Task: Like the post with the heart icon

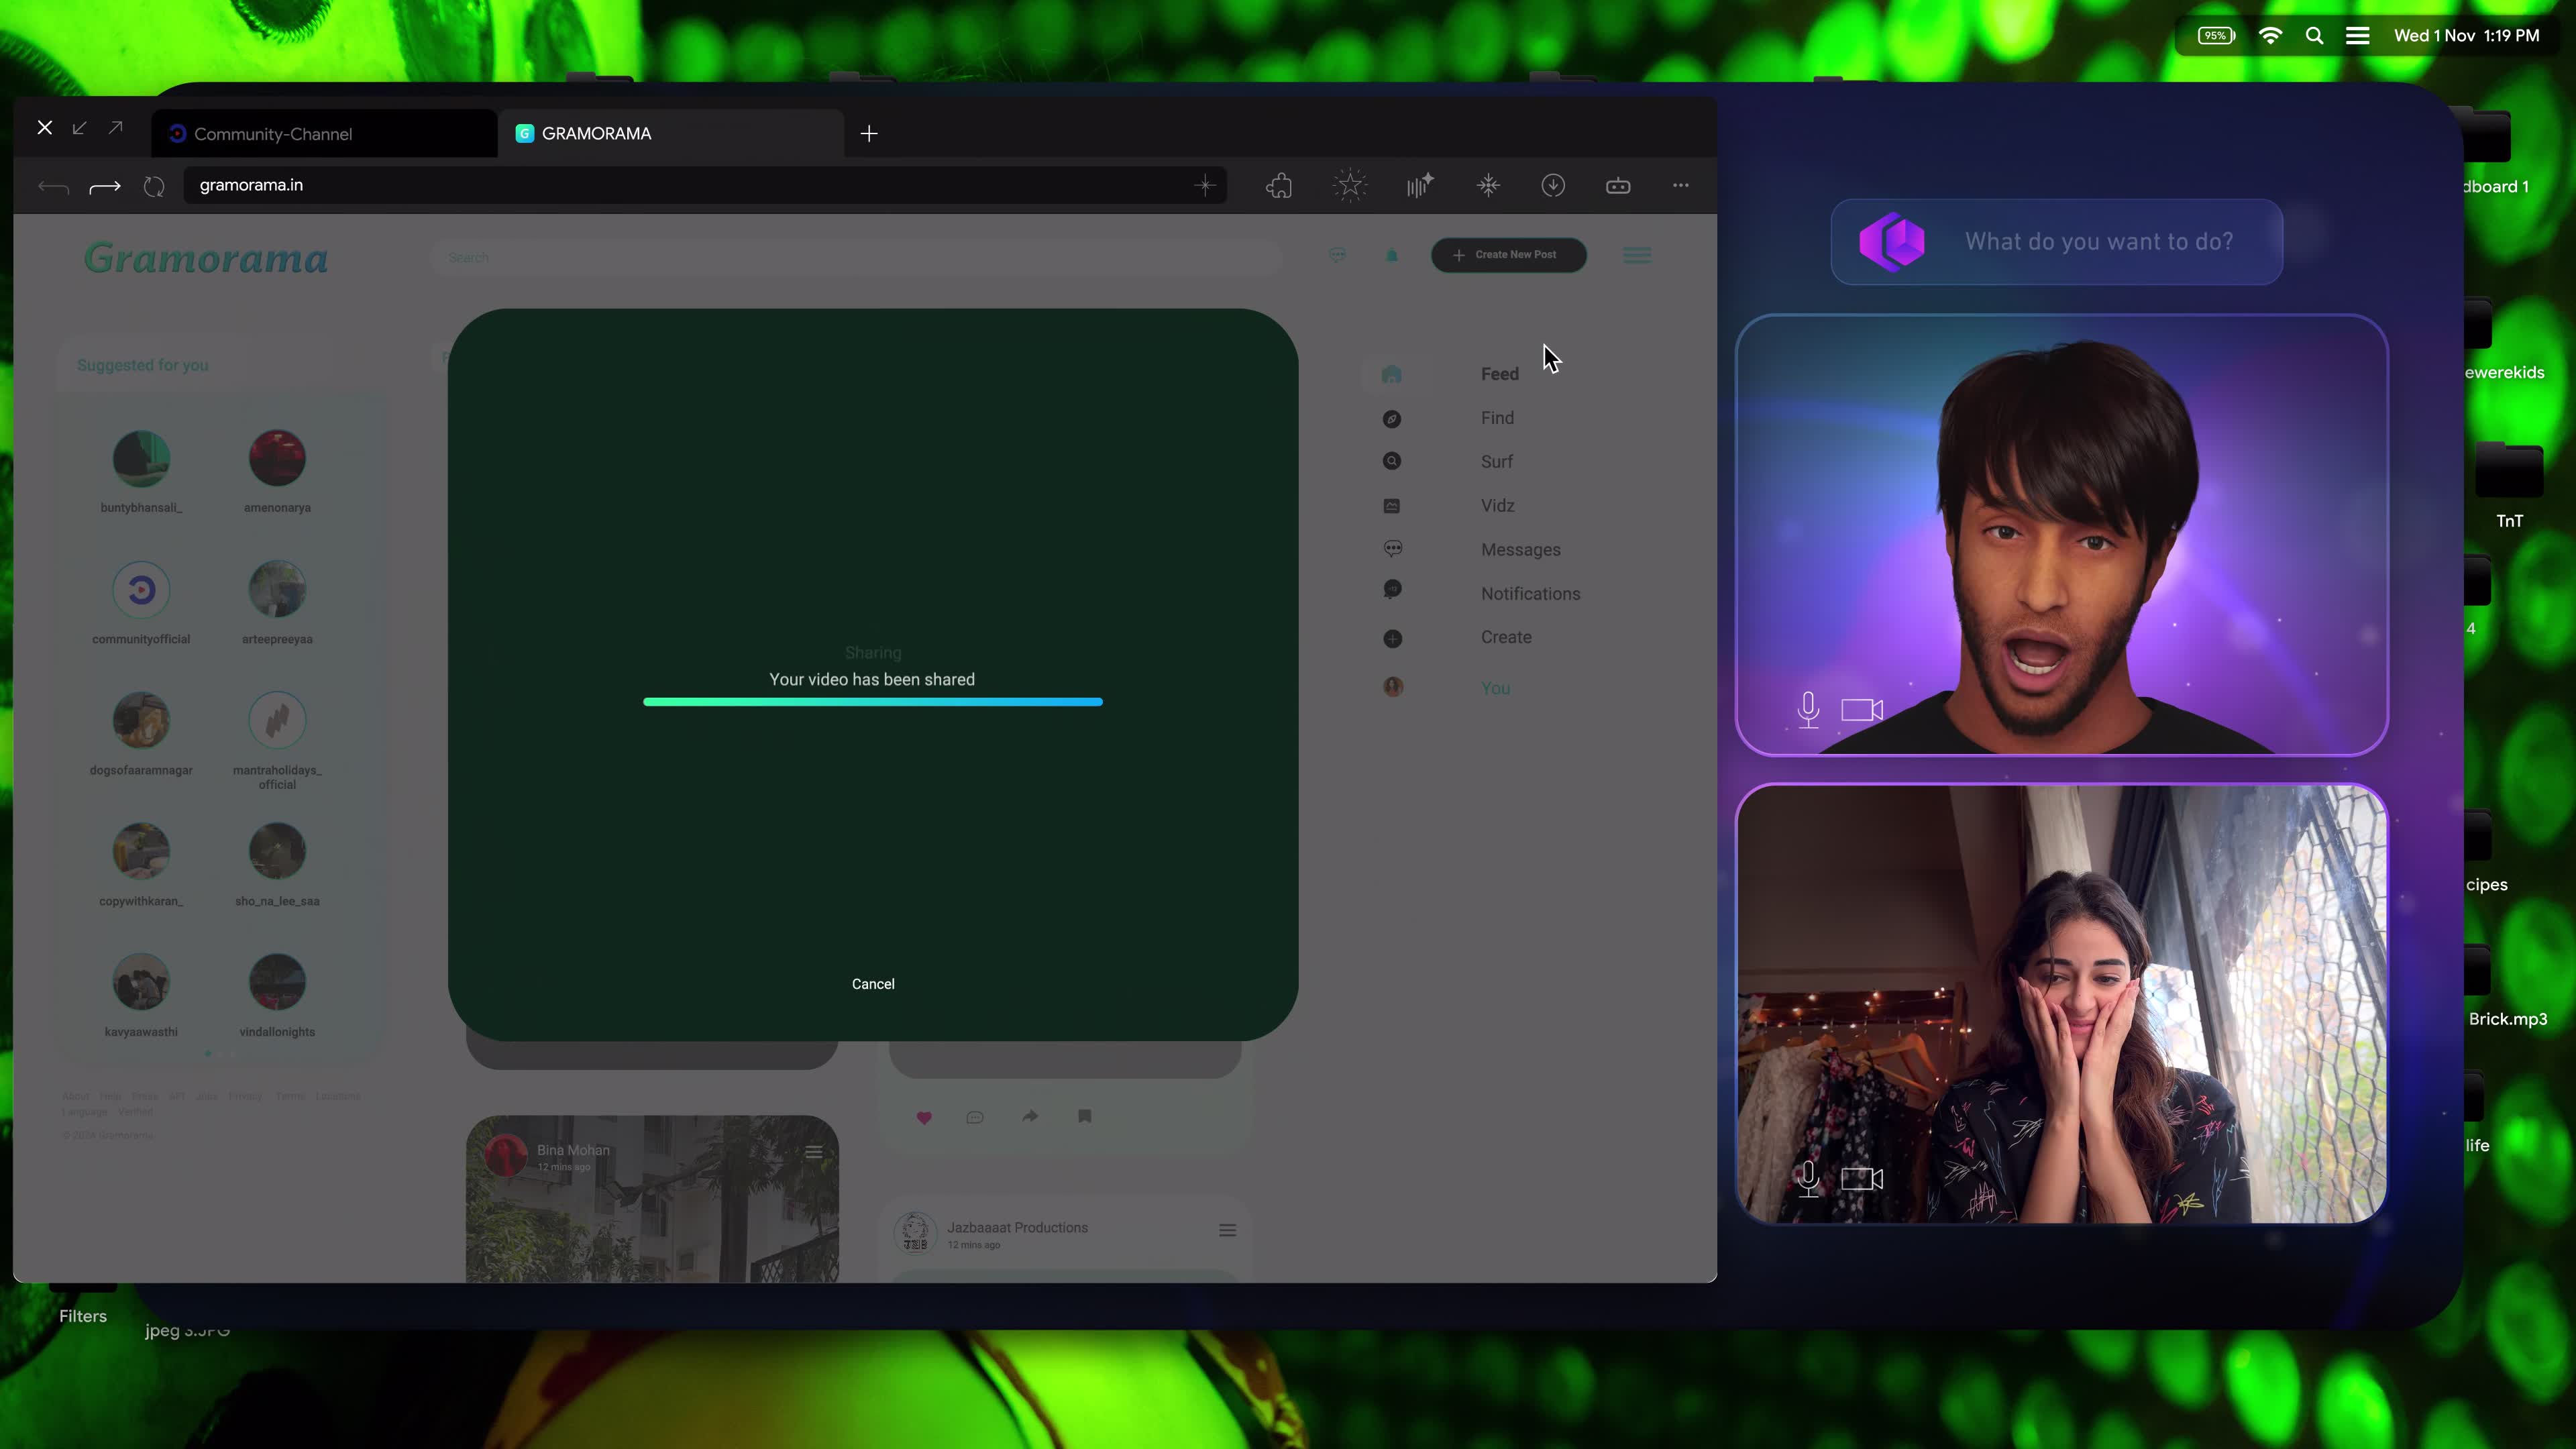Action: 924,1118
